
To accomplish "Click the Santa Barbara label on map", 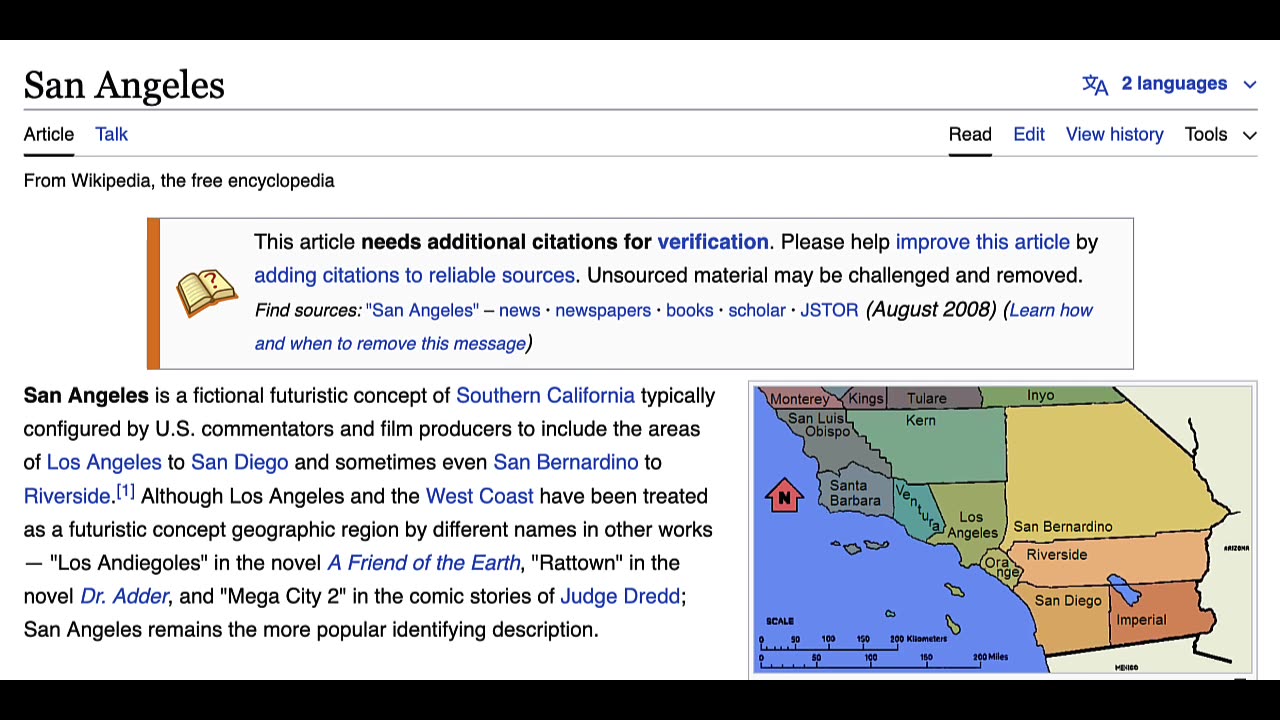I will tap(855, 493).
